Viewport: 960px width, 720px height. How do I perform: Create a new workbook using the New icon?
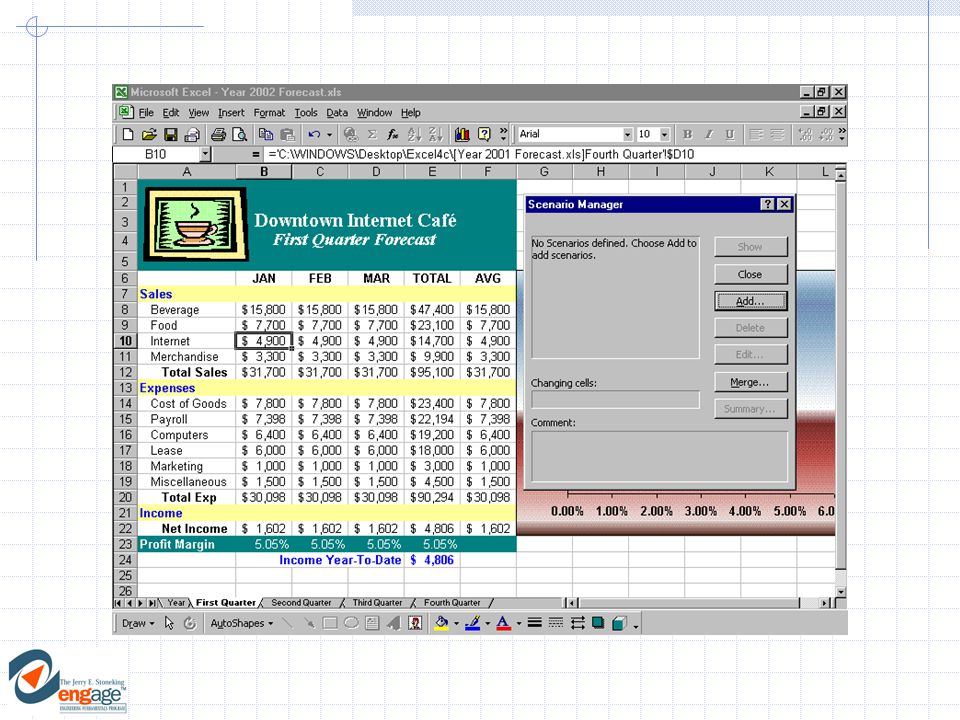[x=128, y=134]
